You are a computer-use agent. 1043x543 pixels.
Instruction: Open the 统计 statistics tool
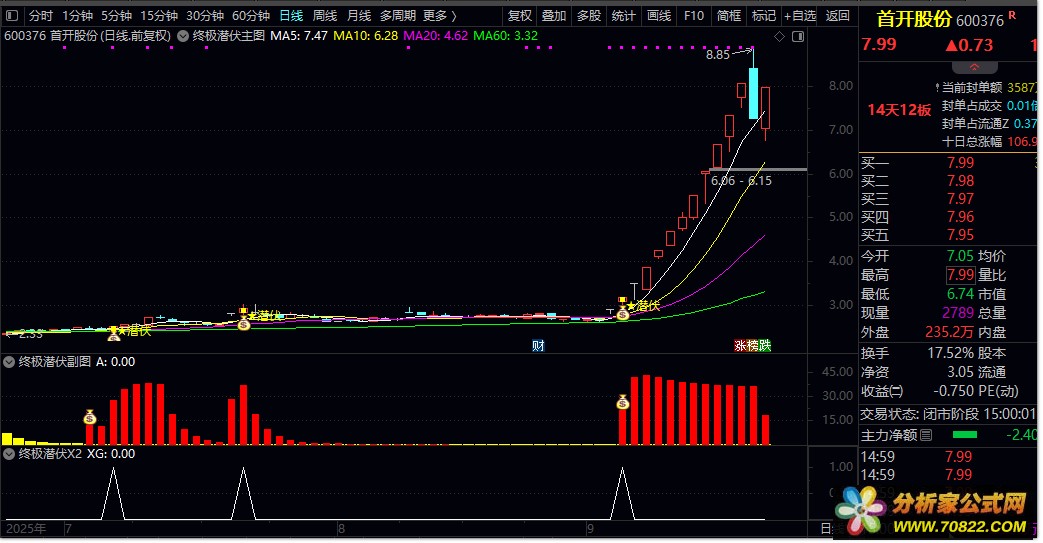tap(623, 15)
